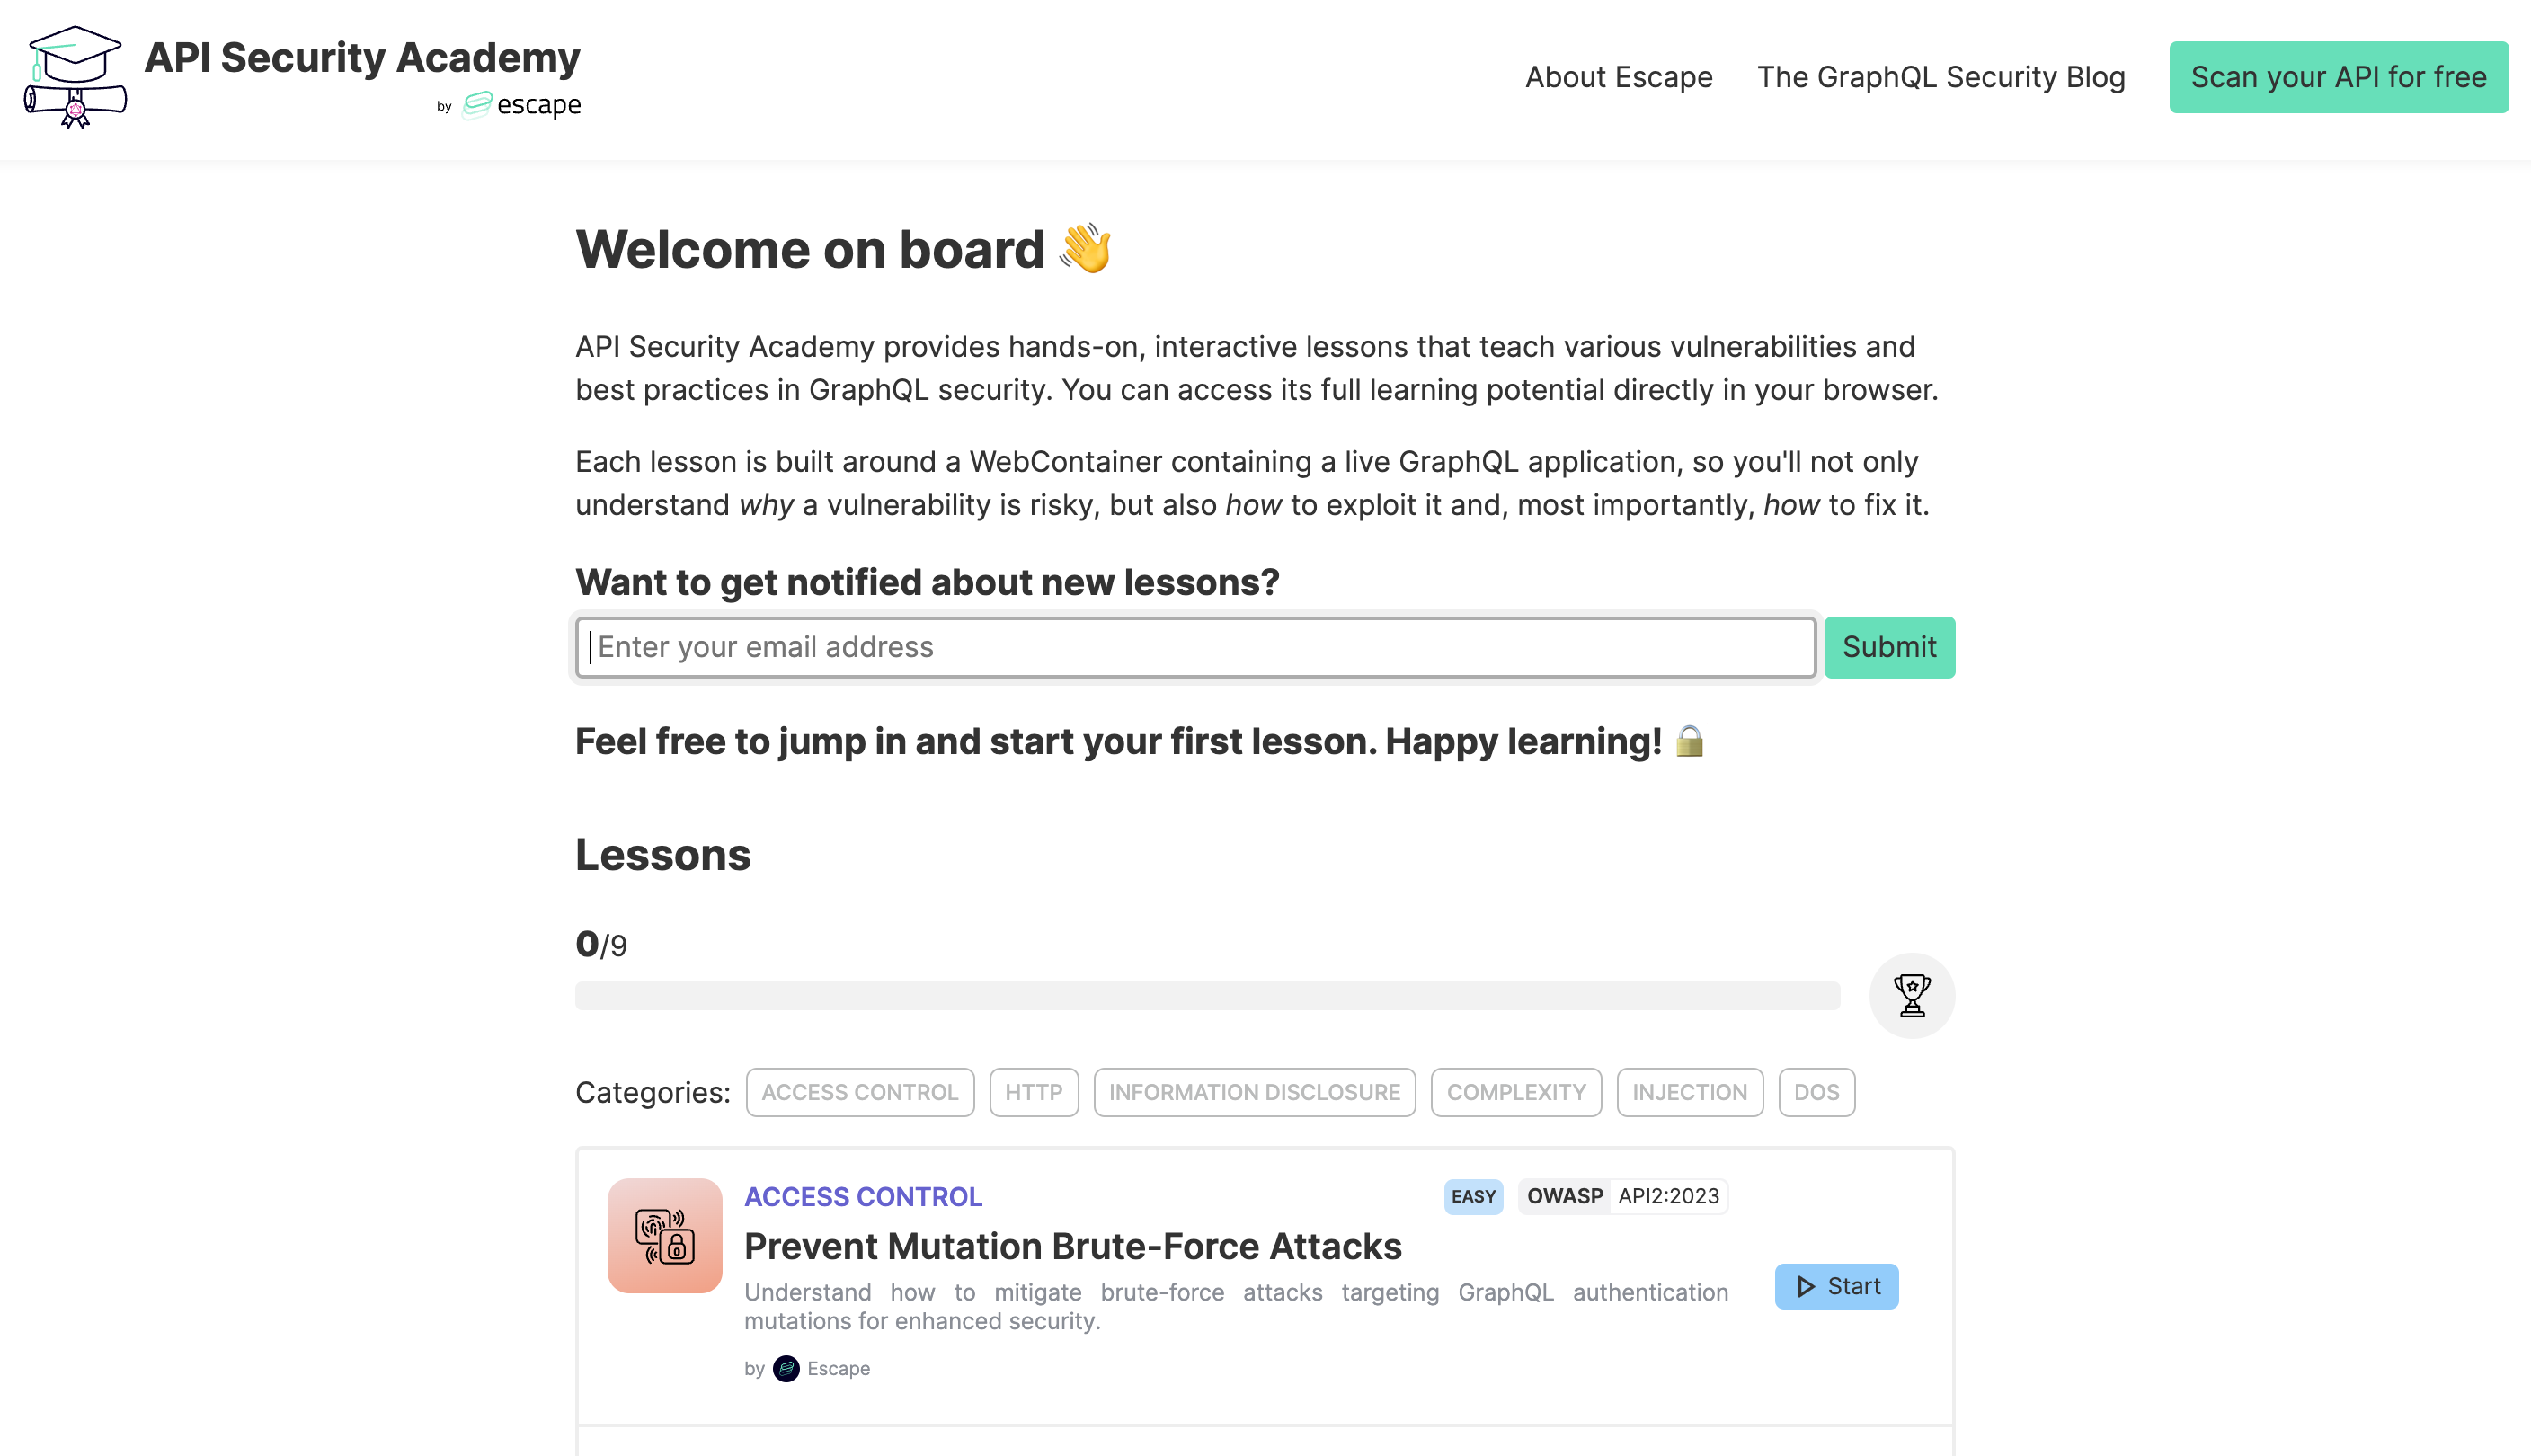Open the About Escape menu item
Image resolution: width=2531 pixels, height=1456 pixels.
[1619, 78]
